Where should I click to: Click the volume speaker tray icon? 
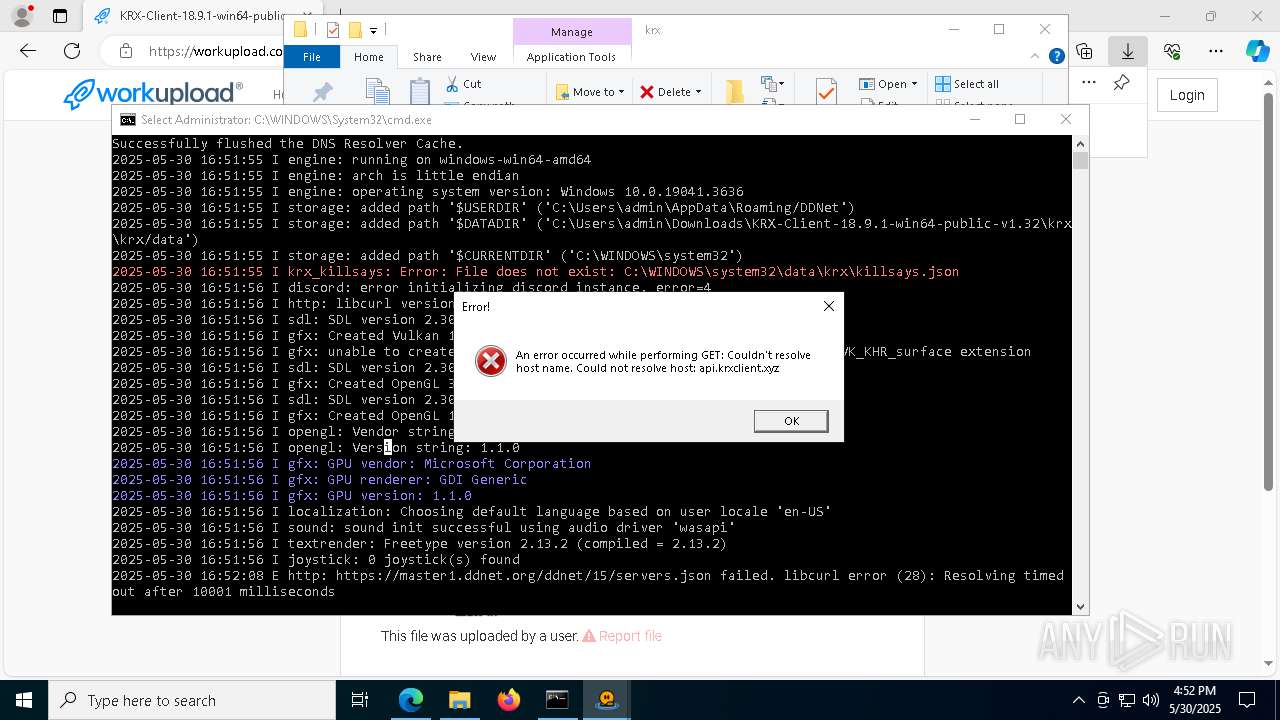coord(1151,700)
